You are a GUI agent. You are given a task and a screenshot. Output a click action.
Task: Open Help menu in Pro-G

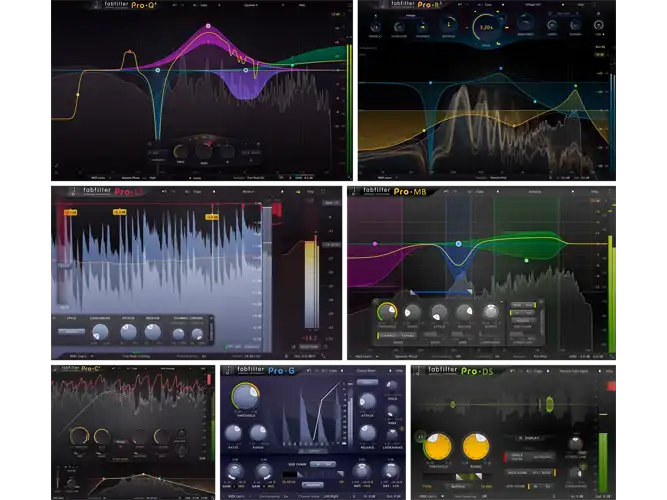coord(399,371)
